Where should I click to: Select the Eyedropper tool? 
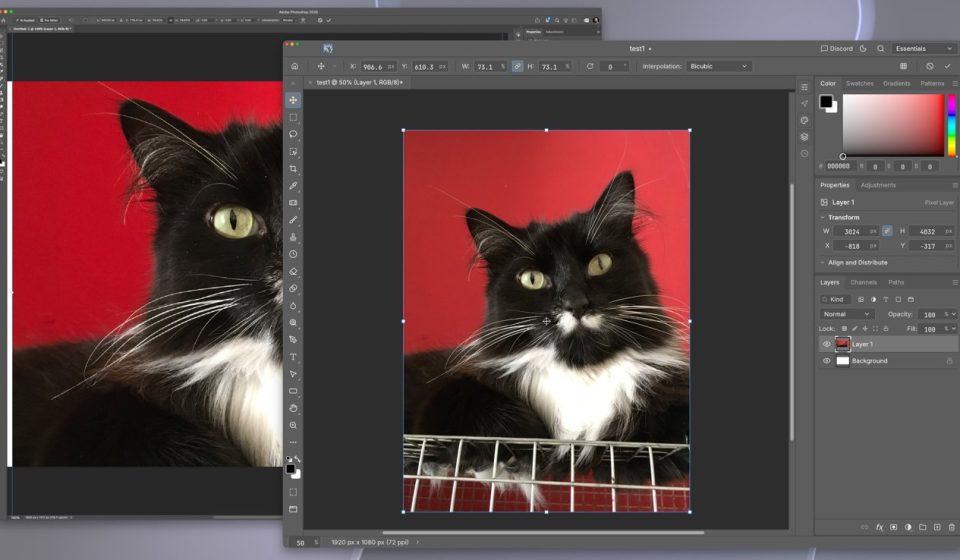coord(293,185)
